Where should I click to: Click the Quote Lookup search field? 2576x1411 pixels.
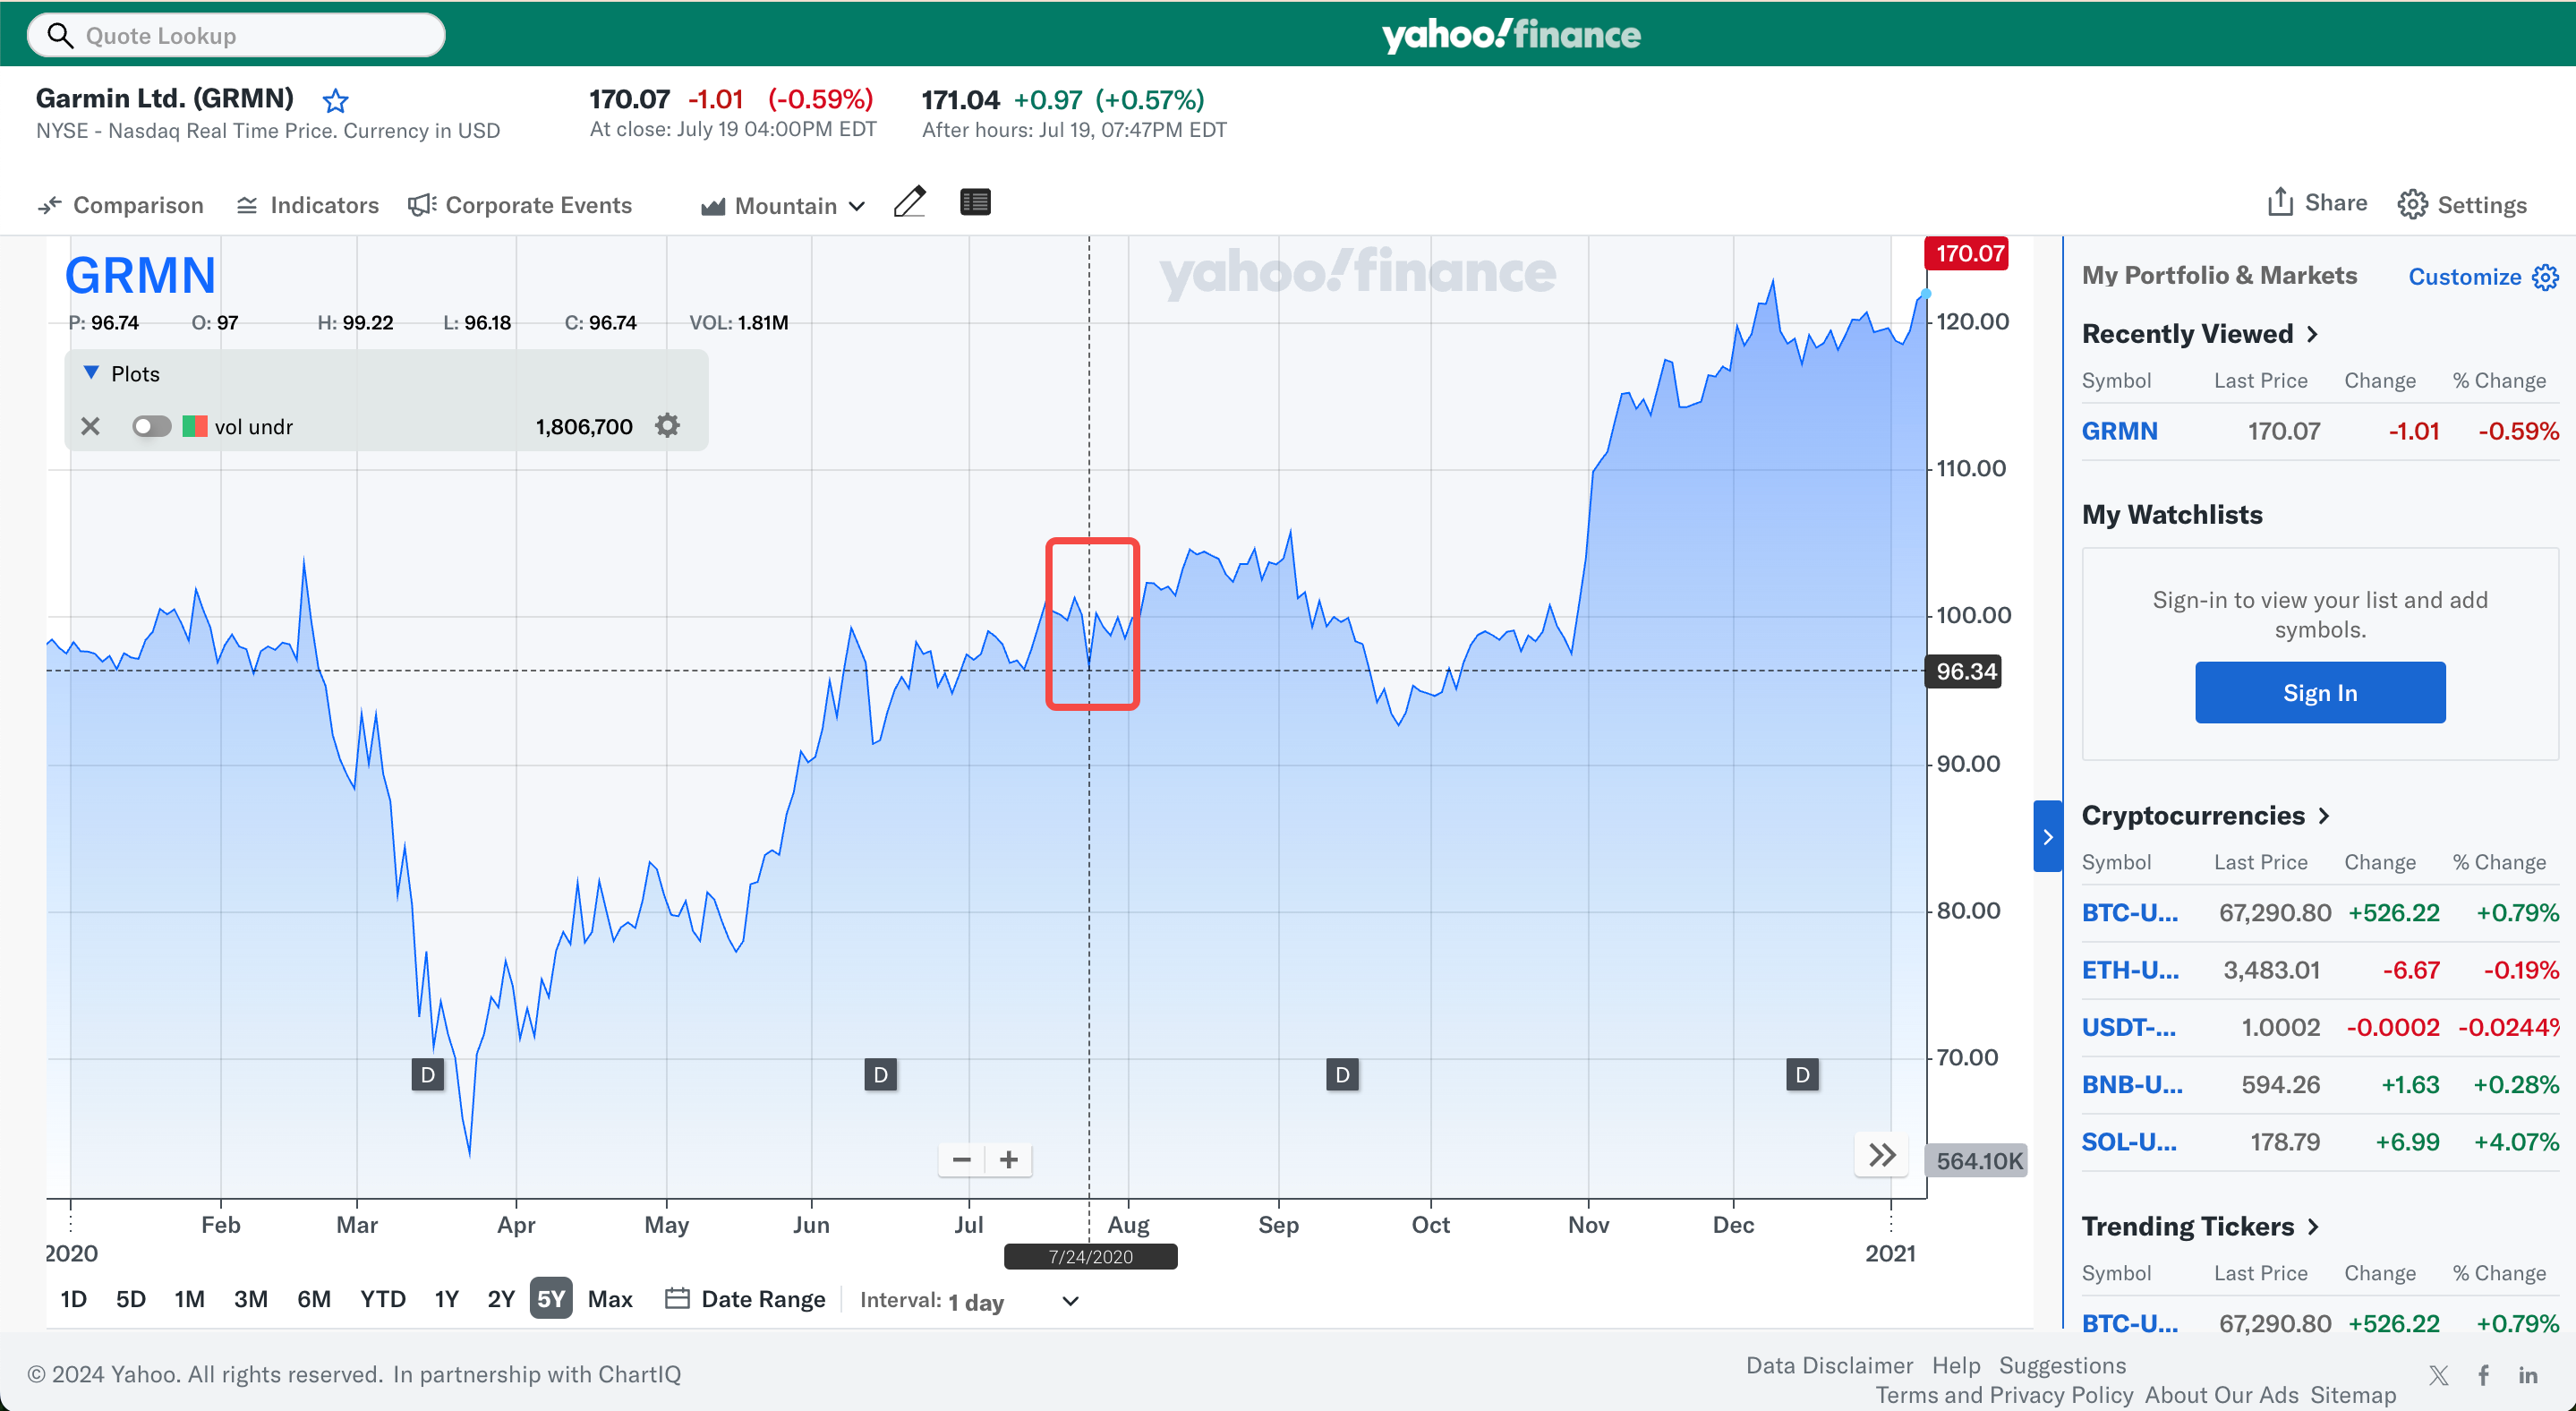pos(237,35)
